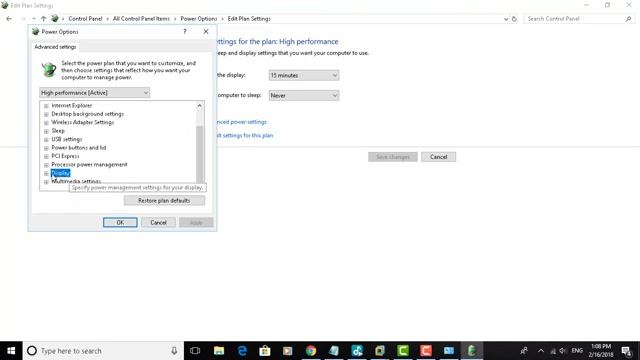This screenshot has height=360, width=640.
Task: Click the dialog help question mark
Action: [x=185, y=31]
